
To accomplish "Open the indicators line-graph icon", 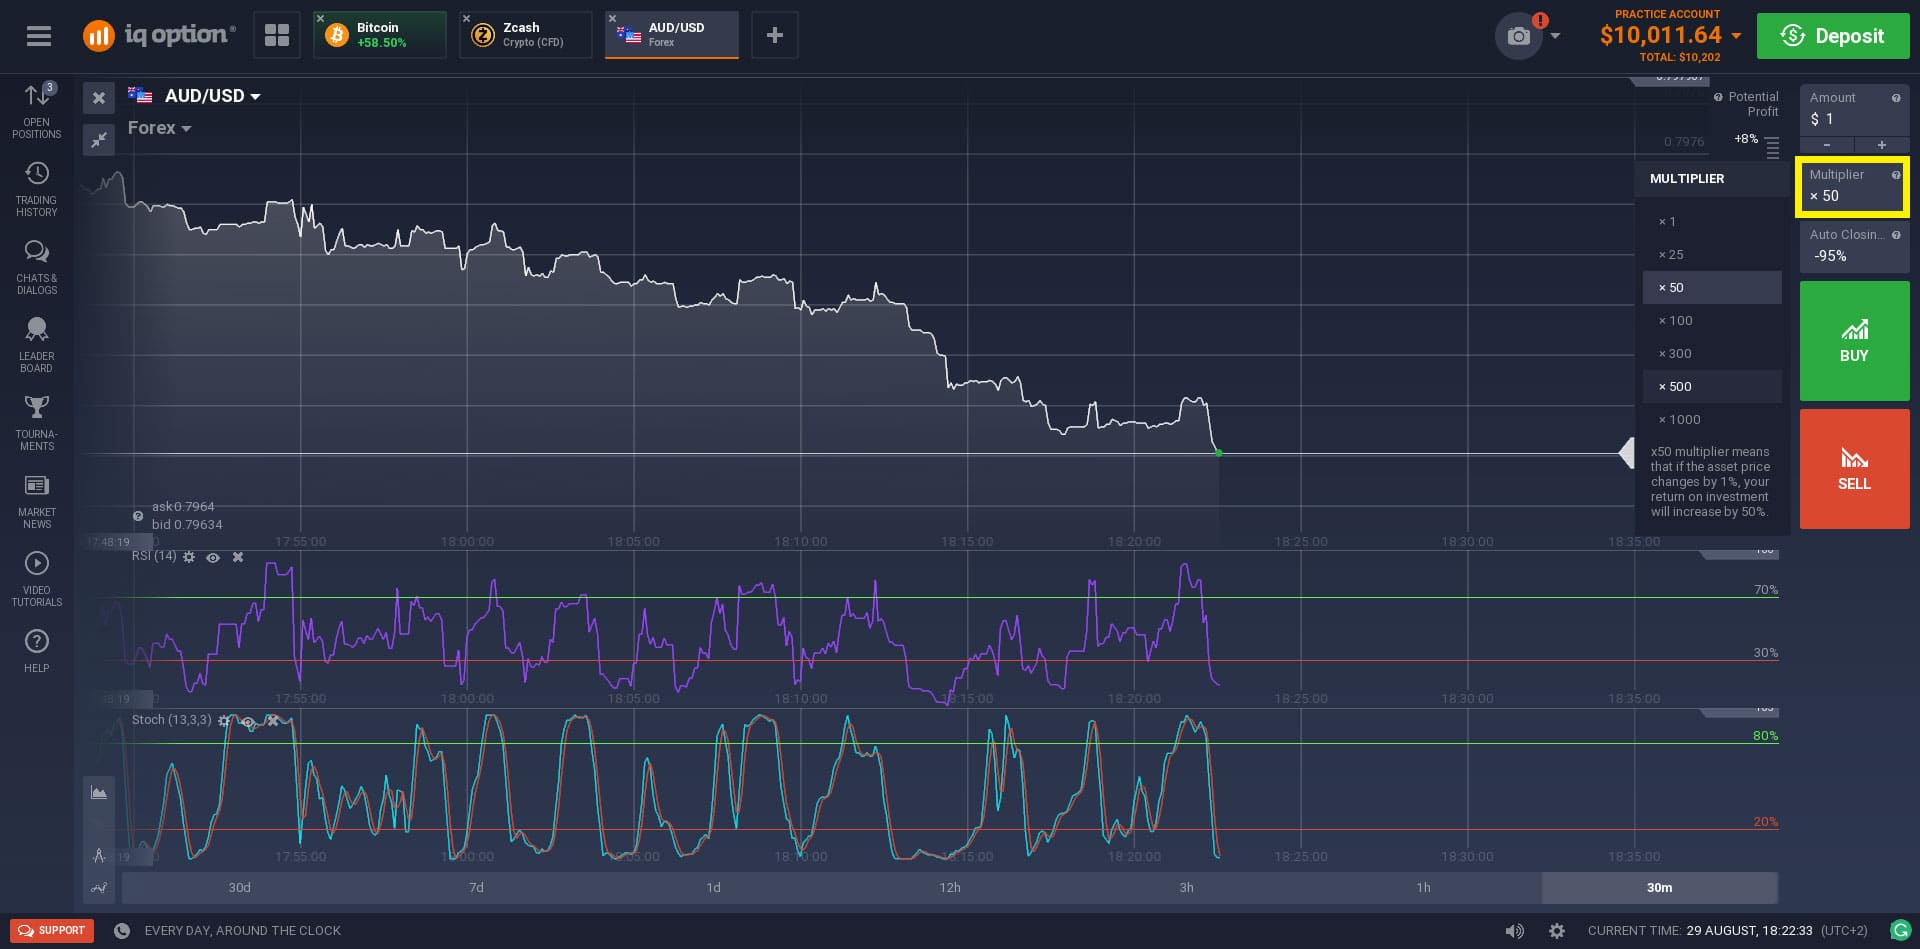I will (99, 887).
